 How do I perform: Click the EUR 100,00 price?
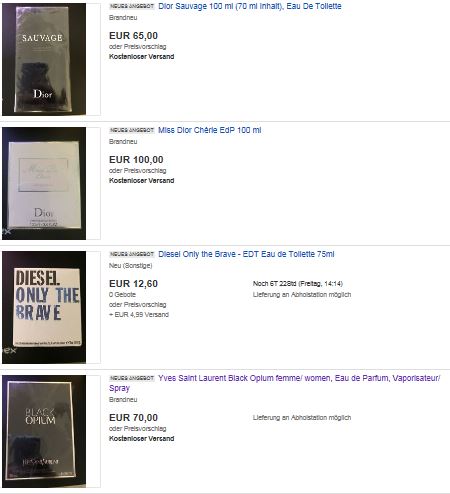136,160
